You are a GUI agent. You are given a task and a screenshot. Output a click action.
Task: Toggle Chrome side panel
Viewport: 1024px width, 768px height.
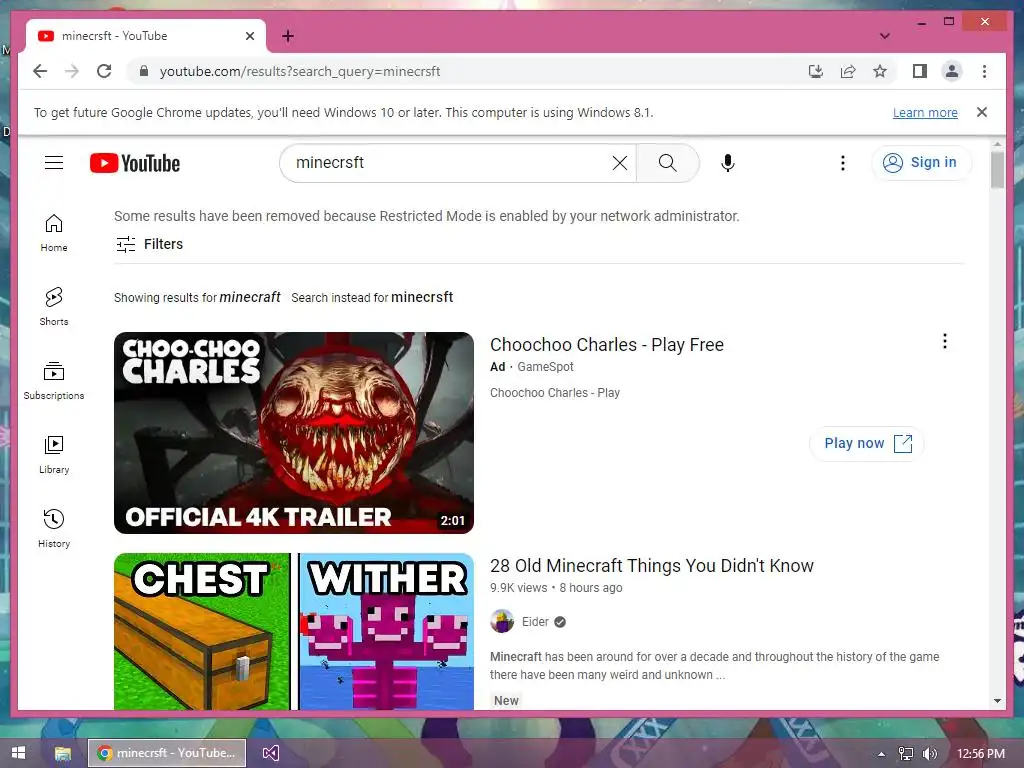[x=920, y=71]
